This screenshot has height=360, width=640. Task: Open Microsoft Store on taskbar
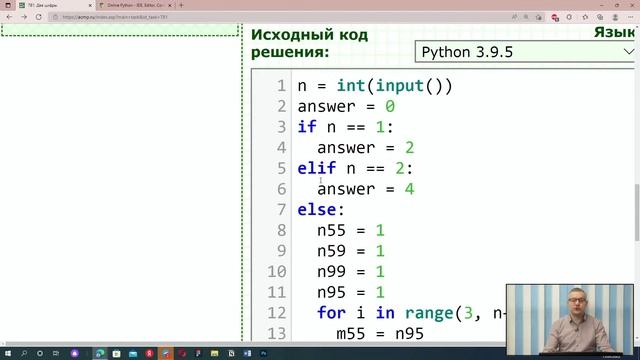coord(116,353)
